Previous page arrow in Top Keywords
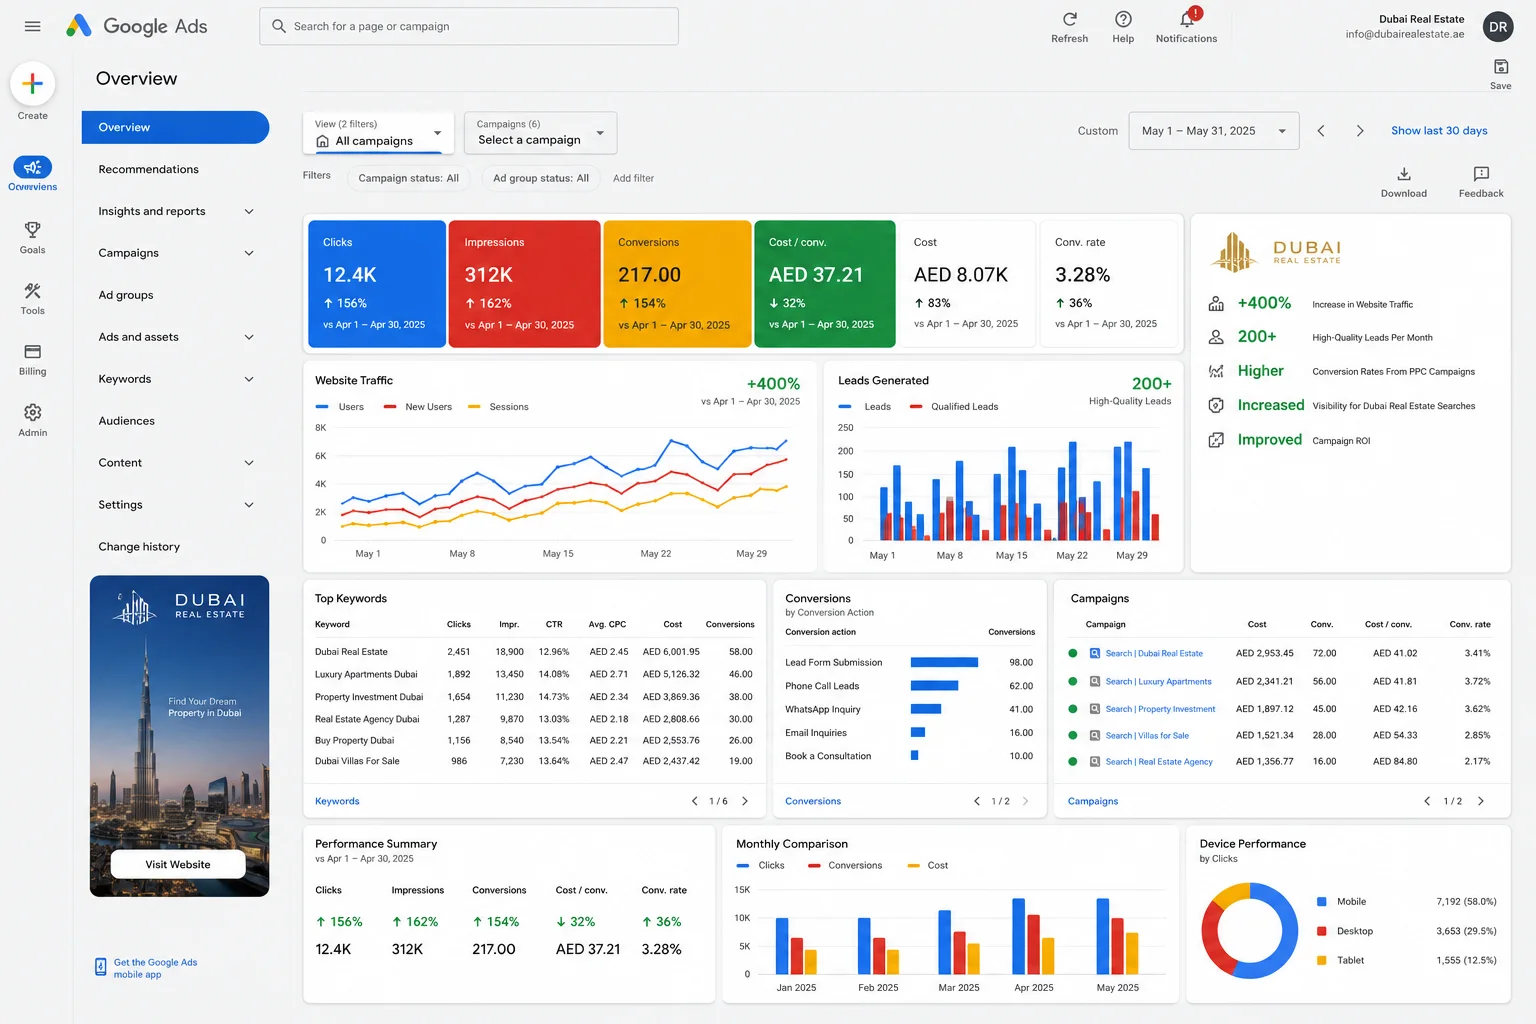The image size is (1536, 1024). [x=695, y=801]
